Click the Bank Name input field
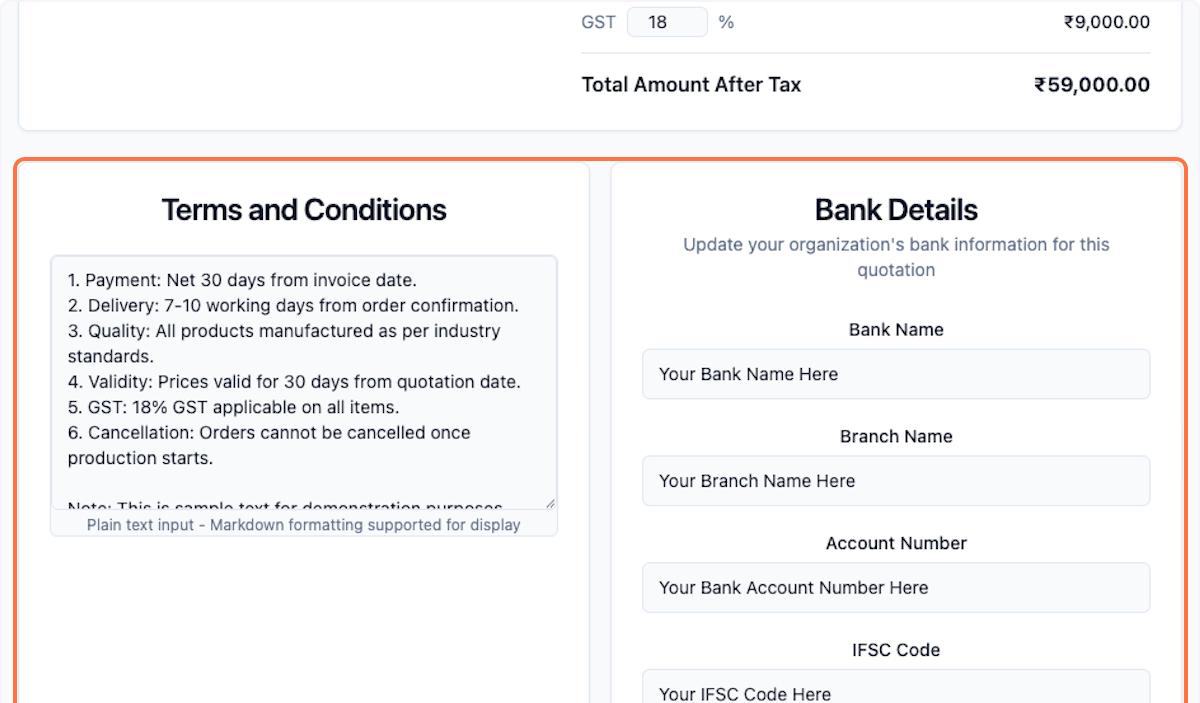Image resolution: width=1200 pixels, height=703 pixels. point(896,374)
